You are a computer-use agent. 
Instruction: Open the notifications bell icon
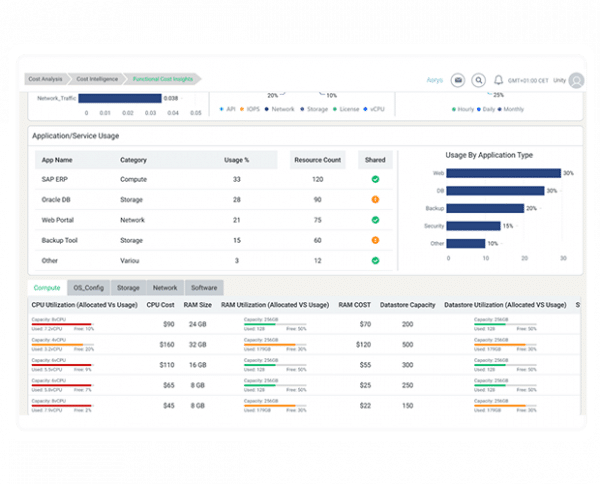(x=498, y=80)
